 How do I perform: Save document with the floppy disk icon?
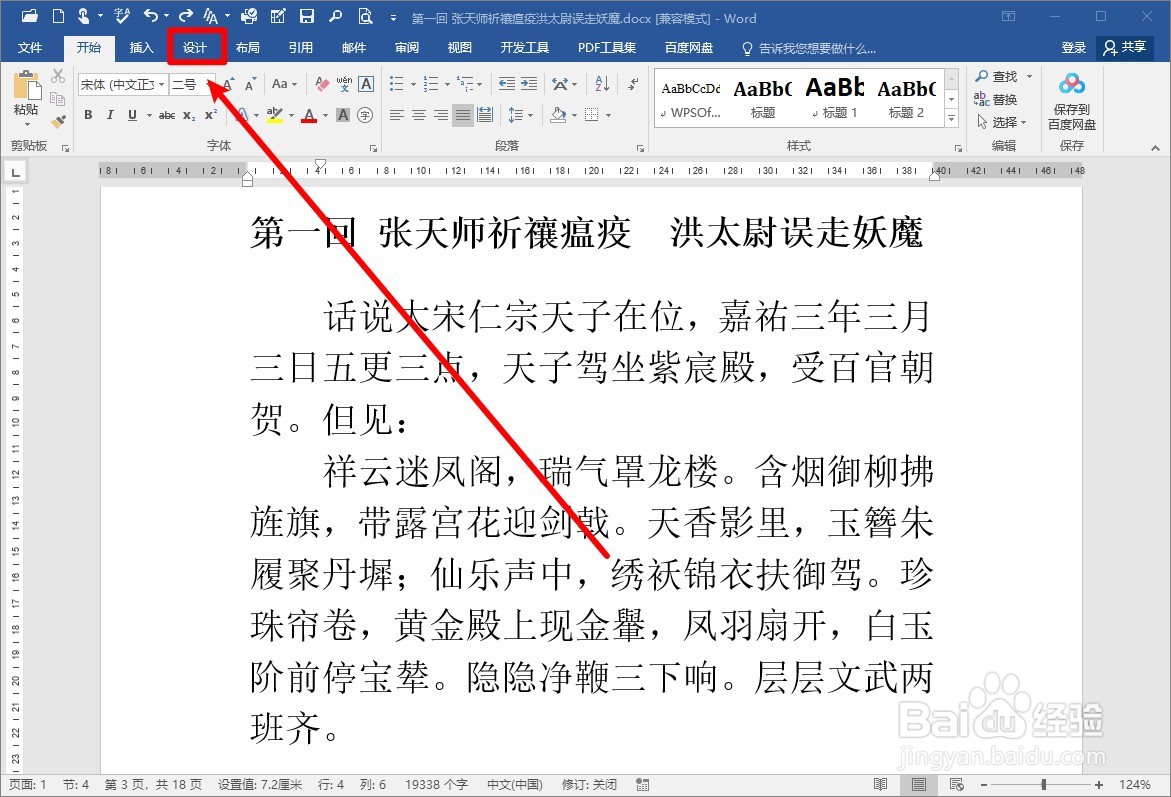[306, 15]
